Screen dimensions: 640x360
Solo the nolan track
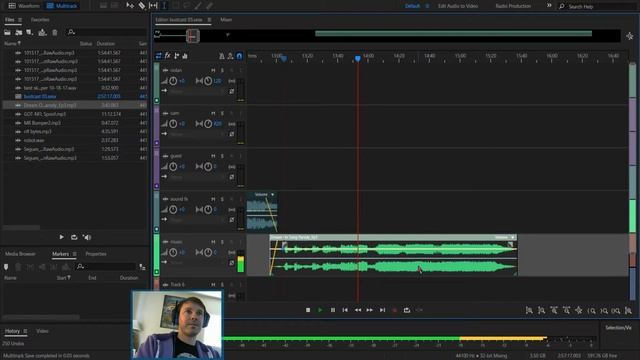click(x=222, y=71)
